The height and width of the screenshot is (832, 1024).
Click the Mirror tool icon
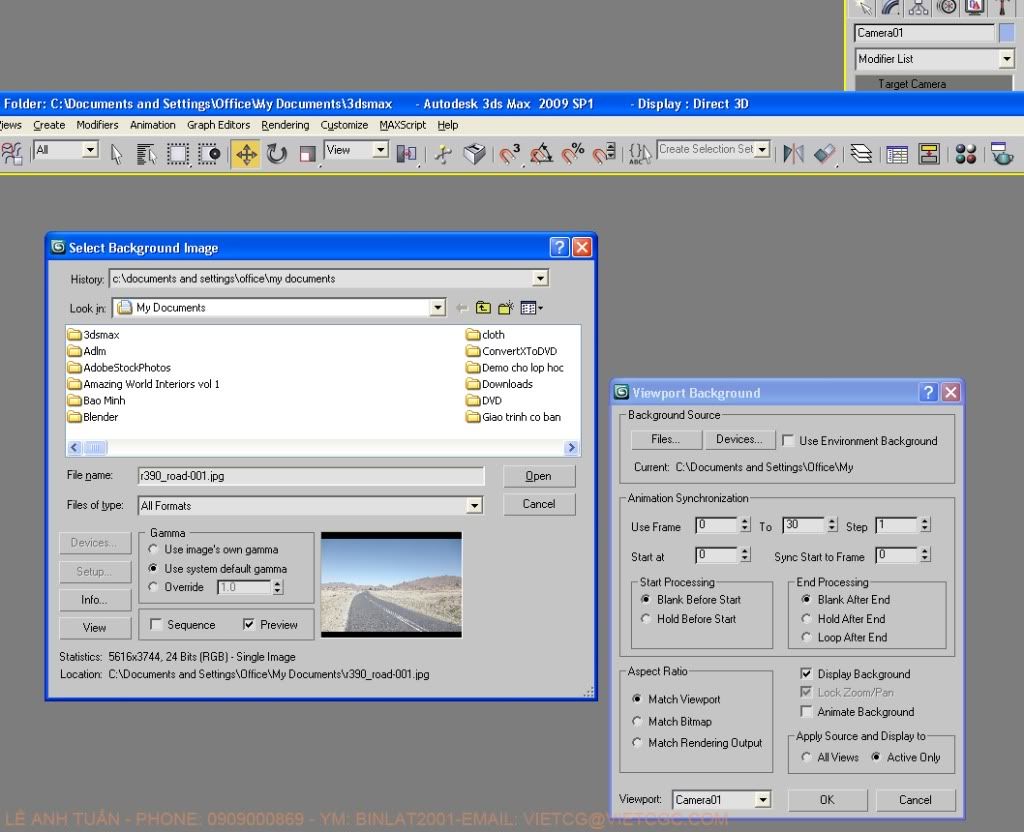[x=793, y=154]
